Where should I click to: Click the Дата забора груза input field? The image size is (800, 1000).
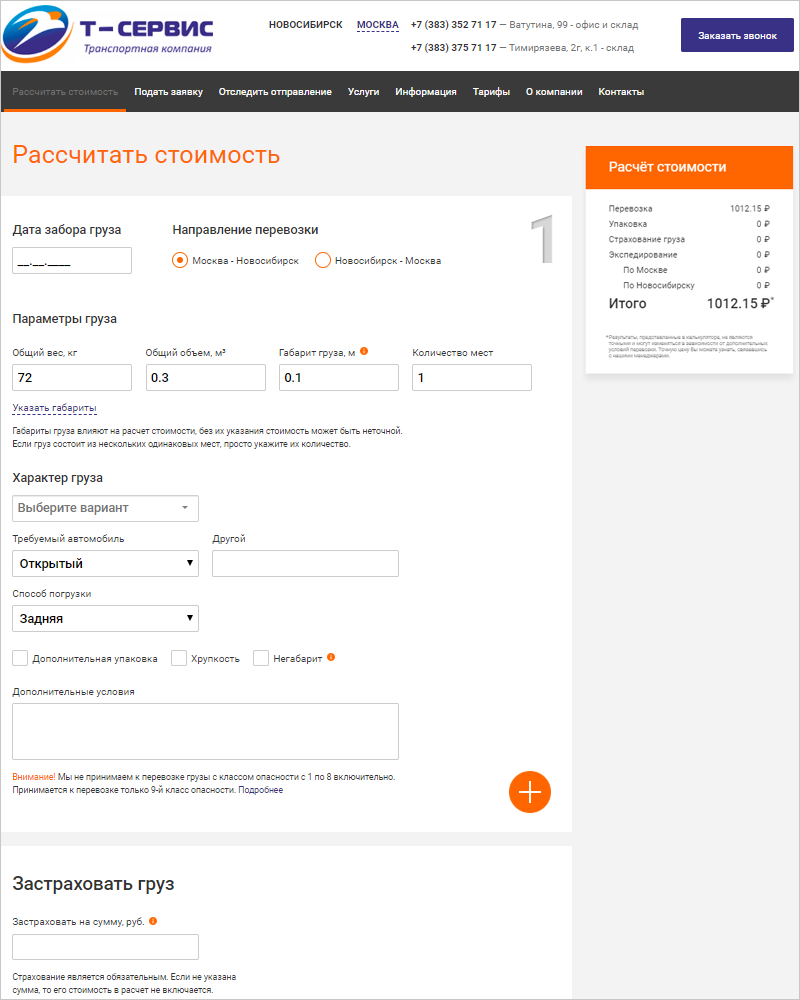coord(72,261)
